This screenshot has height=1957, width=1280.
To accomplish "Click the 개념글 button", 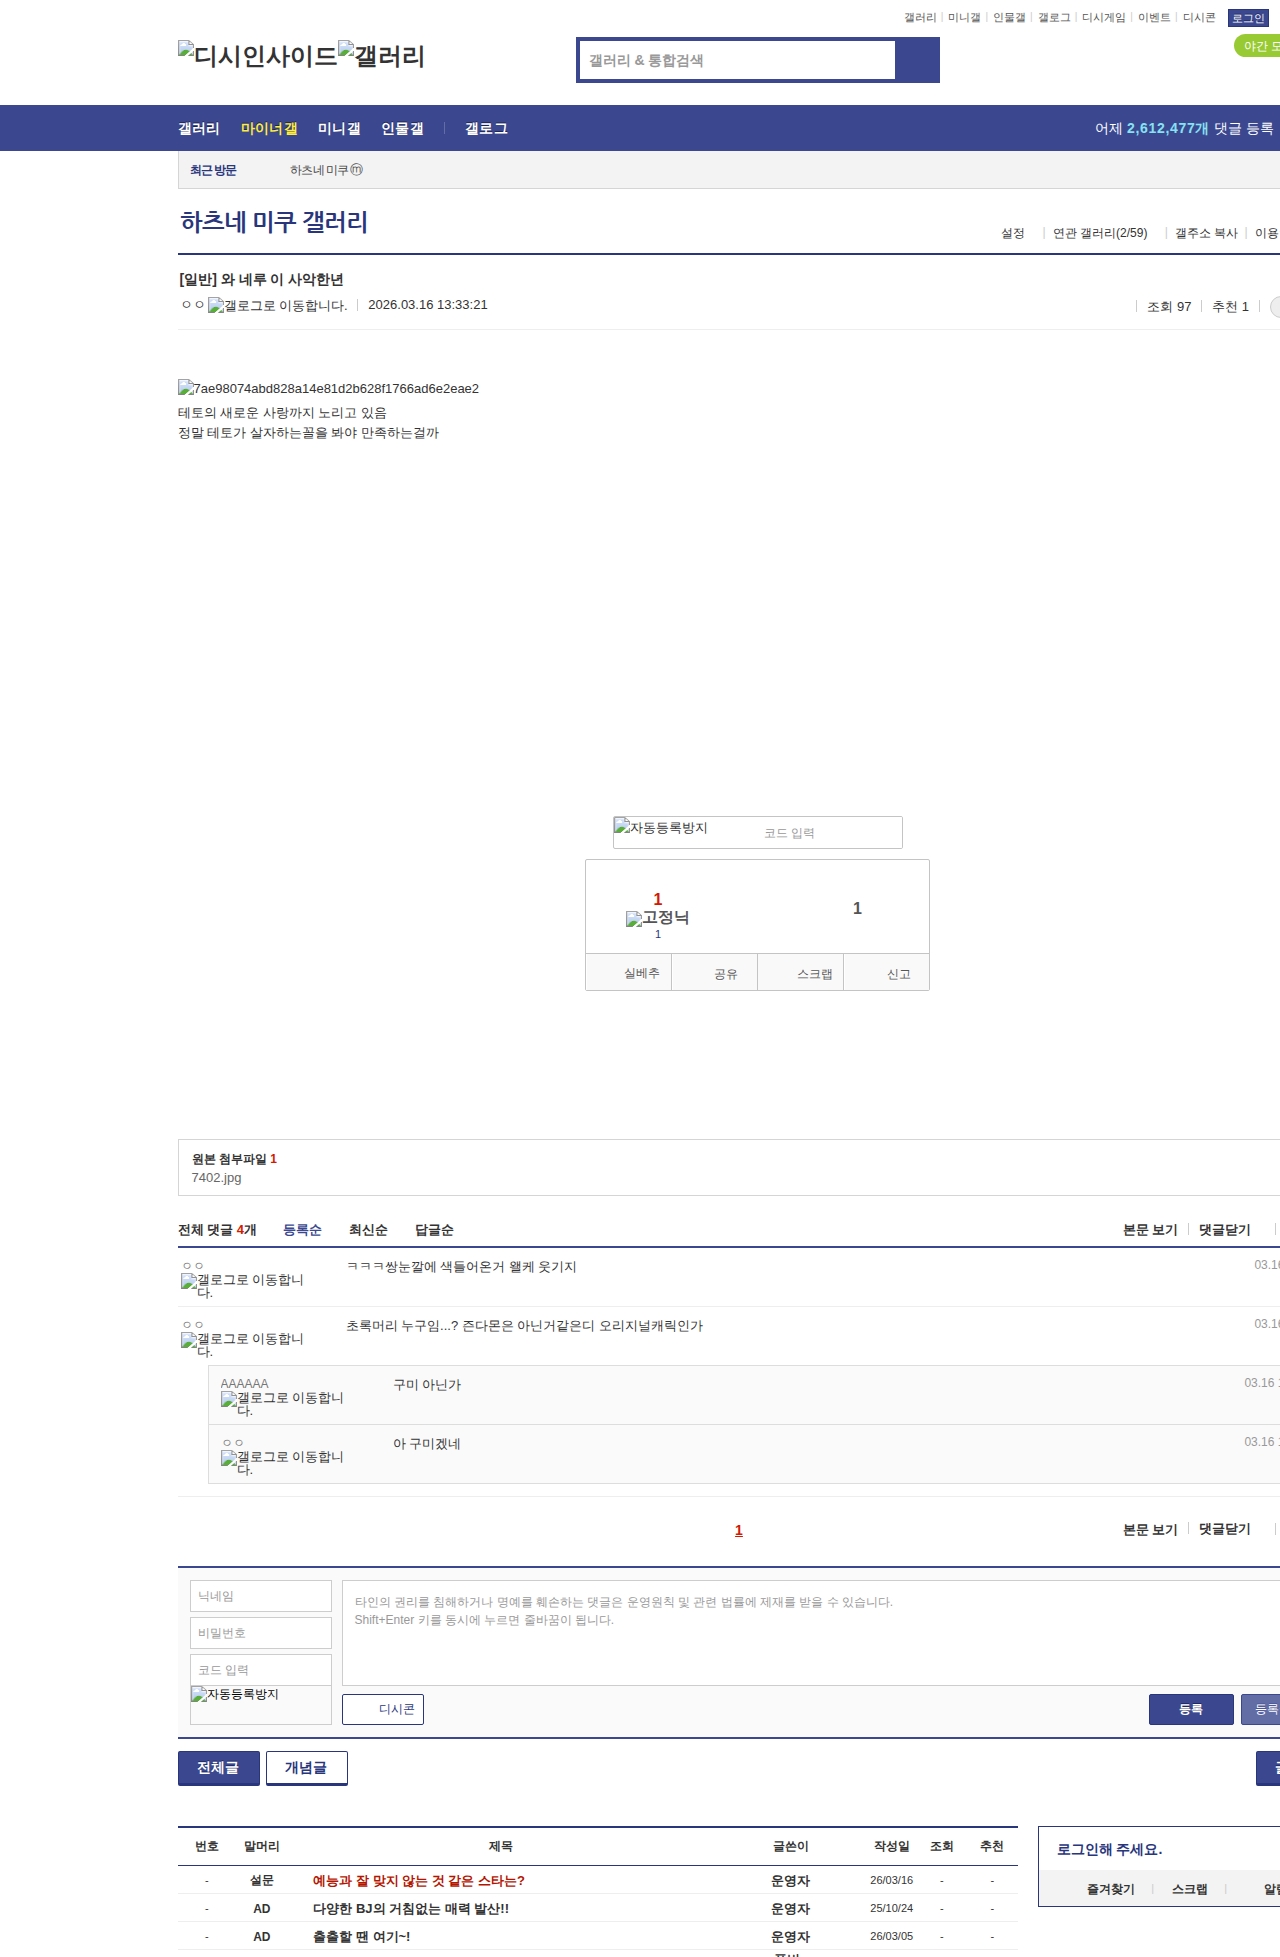I will click(306, 1767).
